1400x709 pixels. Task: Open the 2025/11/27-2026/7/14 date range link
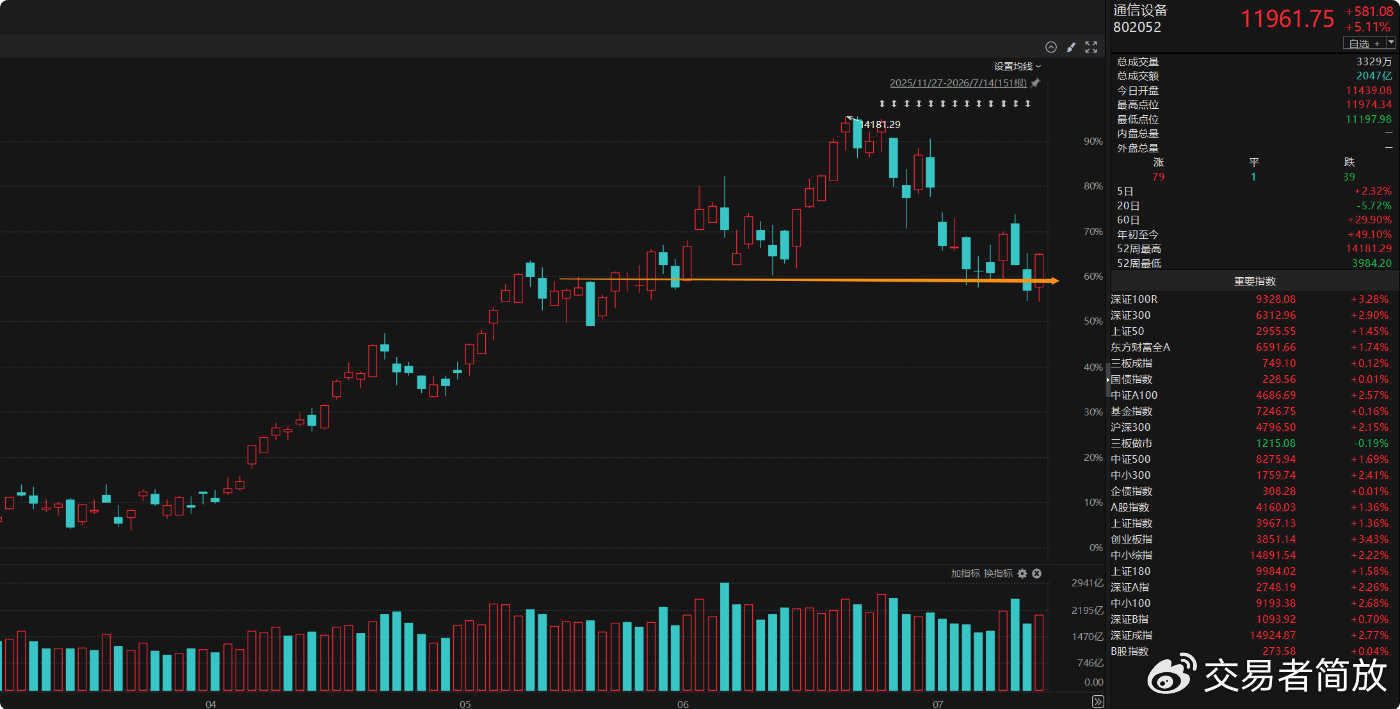[x=958, y=83]
